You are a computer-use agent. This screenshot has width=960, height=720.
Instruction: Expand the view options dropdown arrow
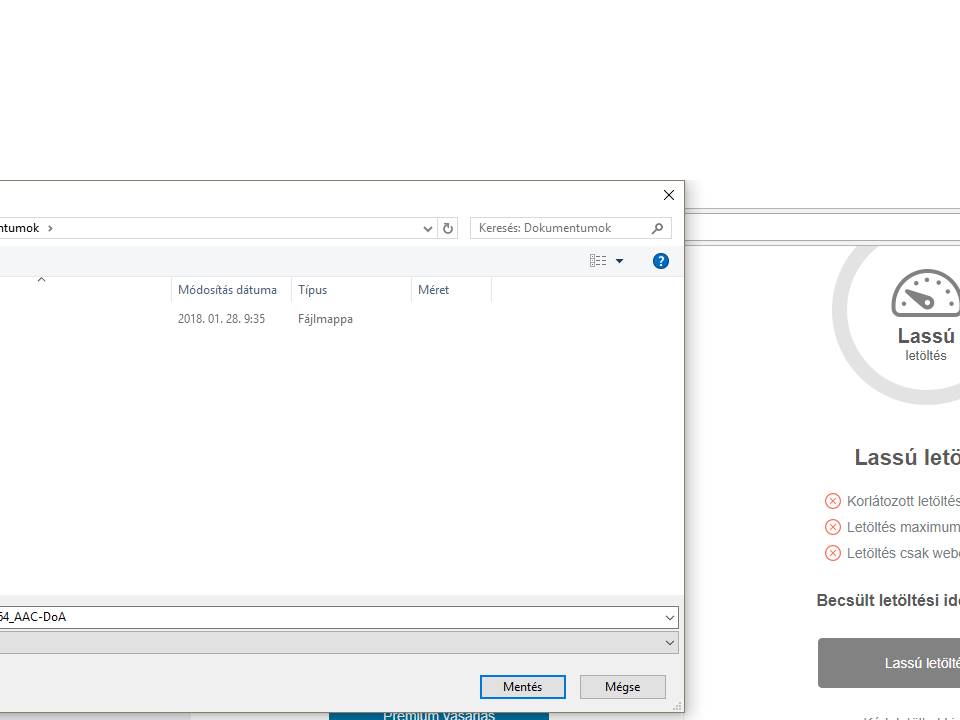619,261
